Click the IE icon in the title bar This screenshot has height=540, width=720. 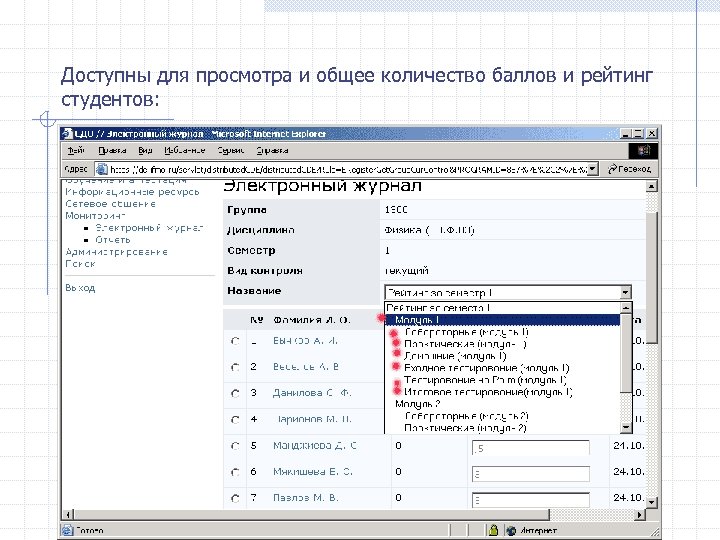pyautogui.click(x=68, y=134)
